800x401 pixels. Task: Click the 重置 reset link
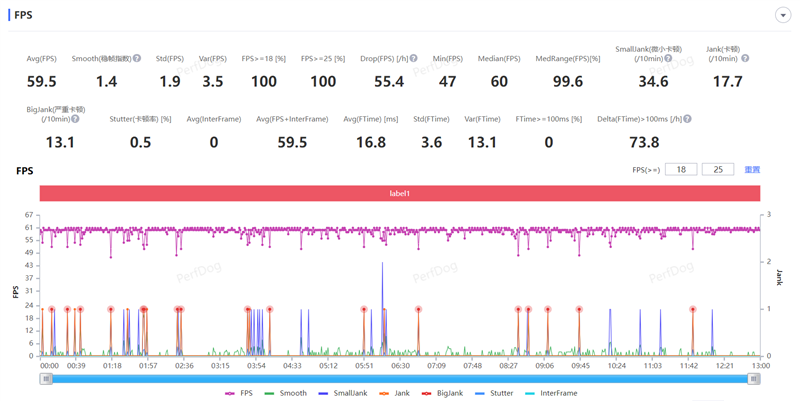pyautogui.click(x=752, y=170)
